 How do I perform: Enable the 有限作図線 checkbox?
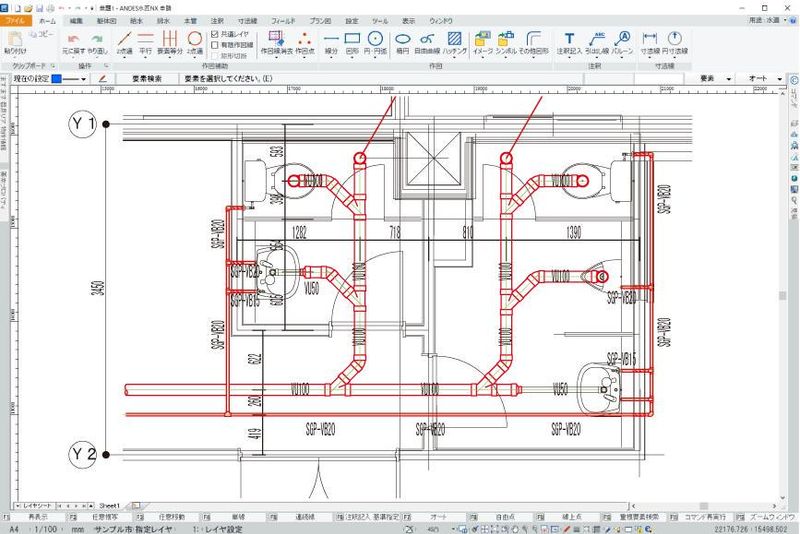point(215,45)
